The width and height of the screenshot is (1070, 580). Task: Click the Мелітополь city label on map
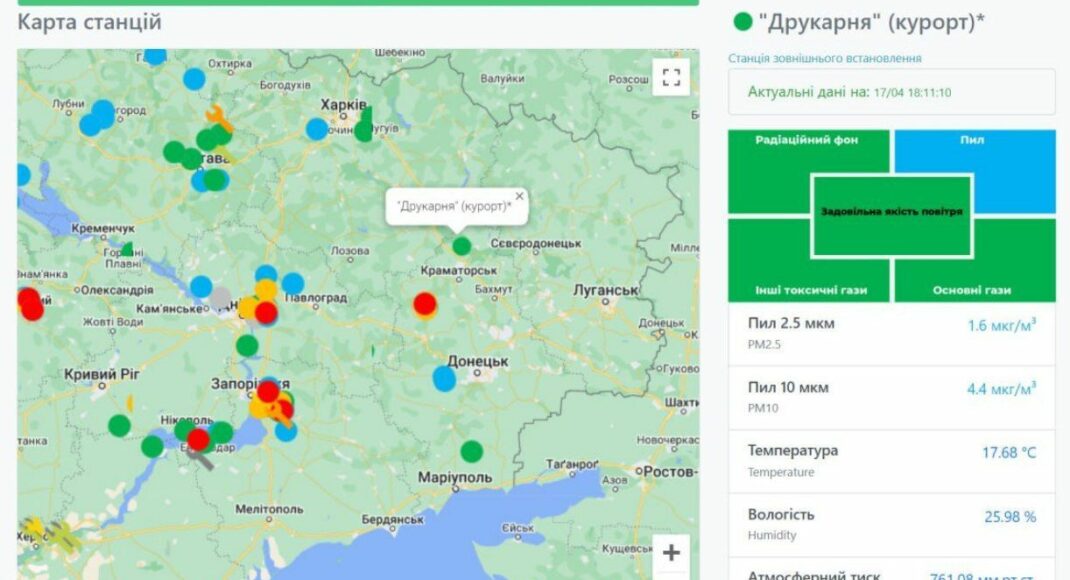[269, 509]
